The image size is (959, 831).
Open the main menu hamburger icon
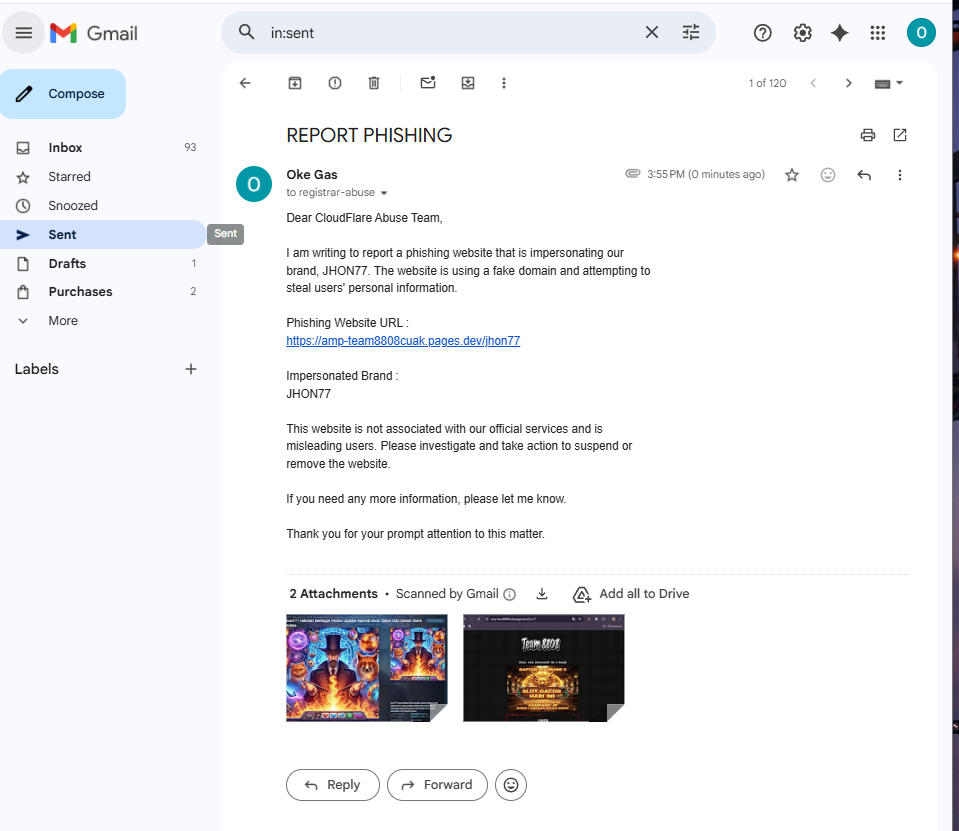point(24,32)
